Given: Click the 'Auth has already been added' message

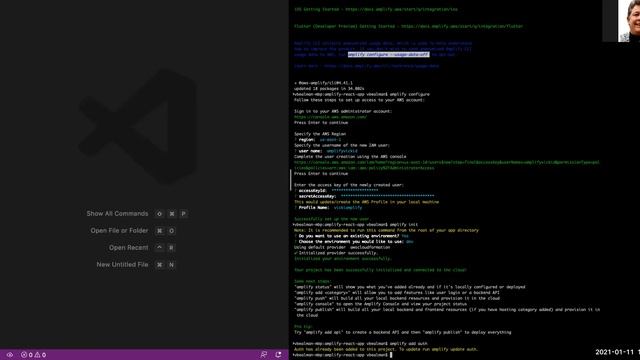Looking at the screenshot, I should coord(386,349).
